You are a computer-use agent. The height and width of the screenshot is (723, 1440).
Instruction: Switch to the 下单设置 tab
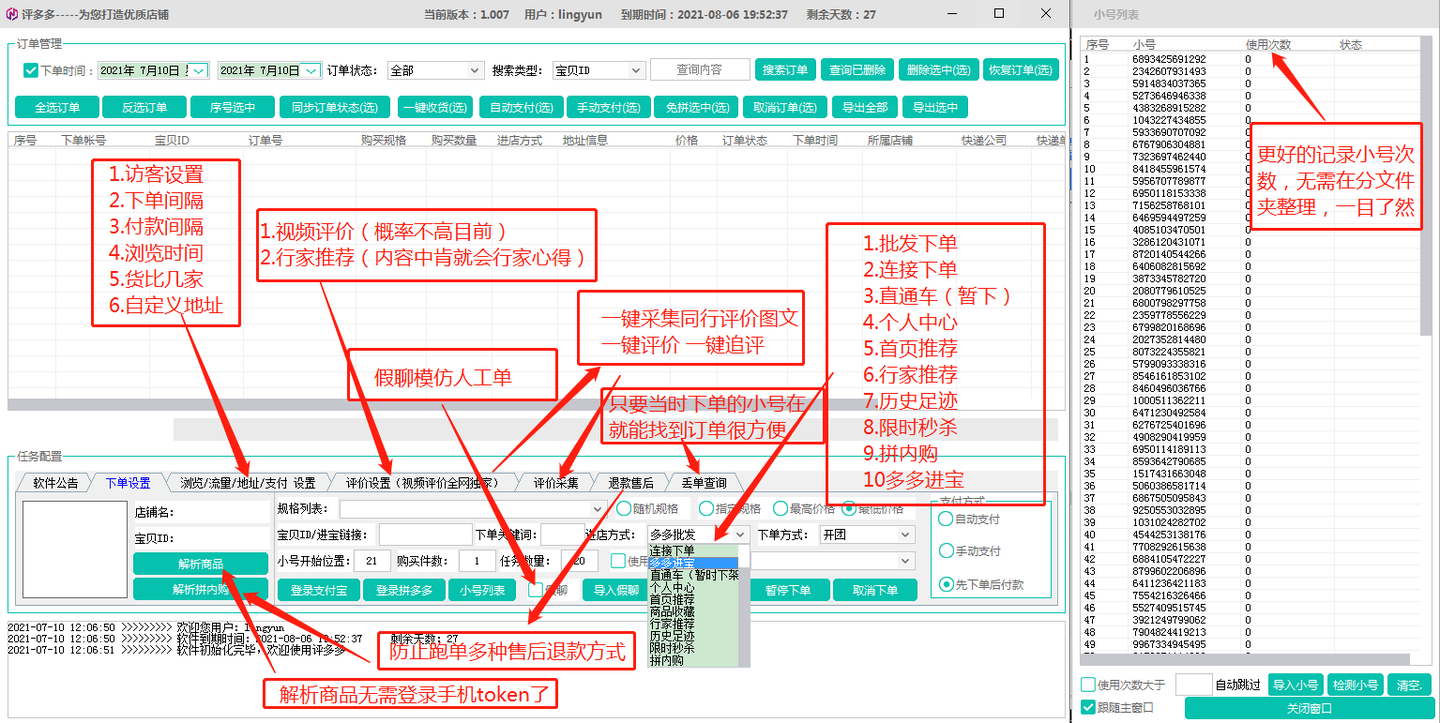coord(127,482)
